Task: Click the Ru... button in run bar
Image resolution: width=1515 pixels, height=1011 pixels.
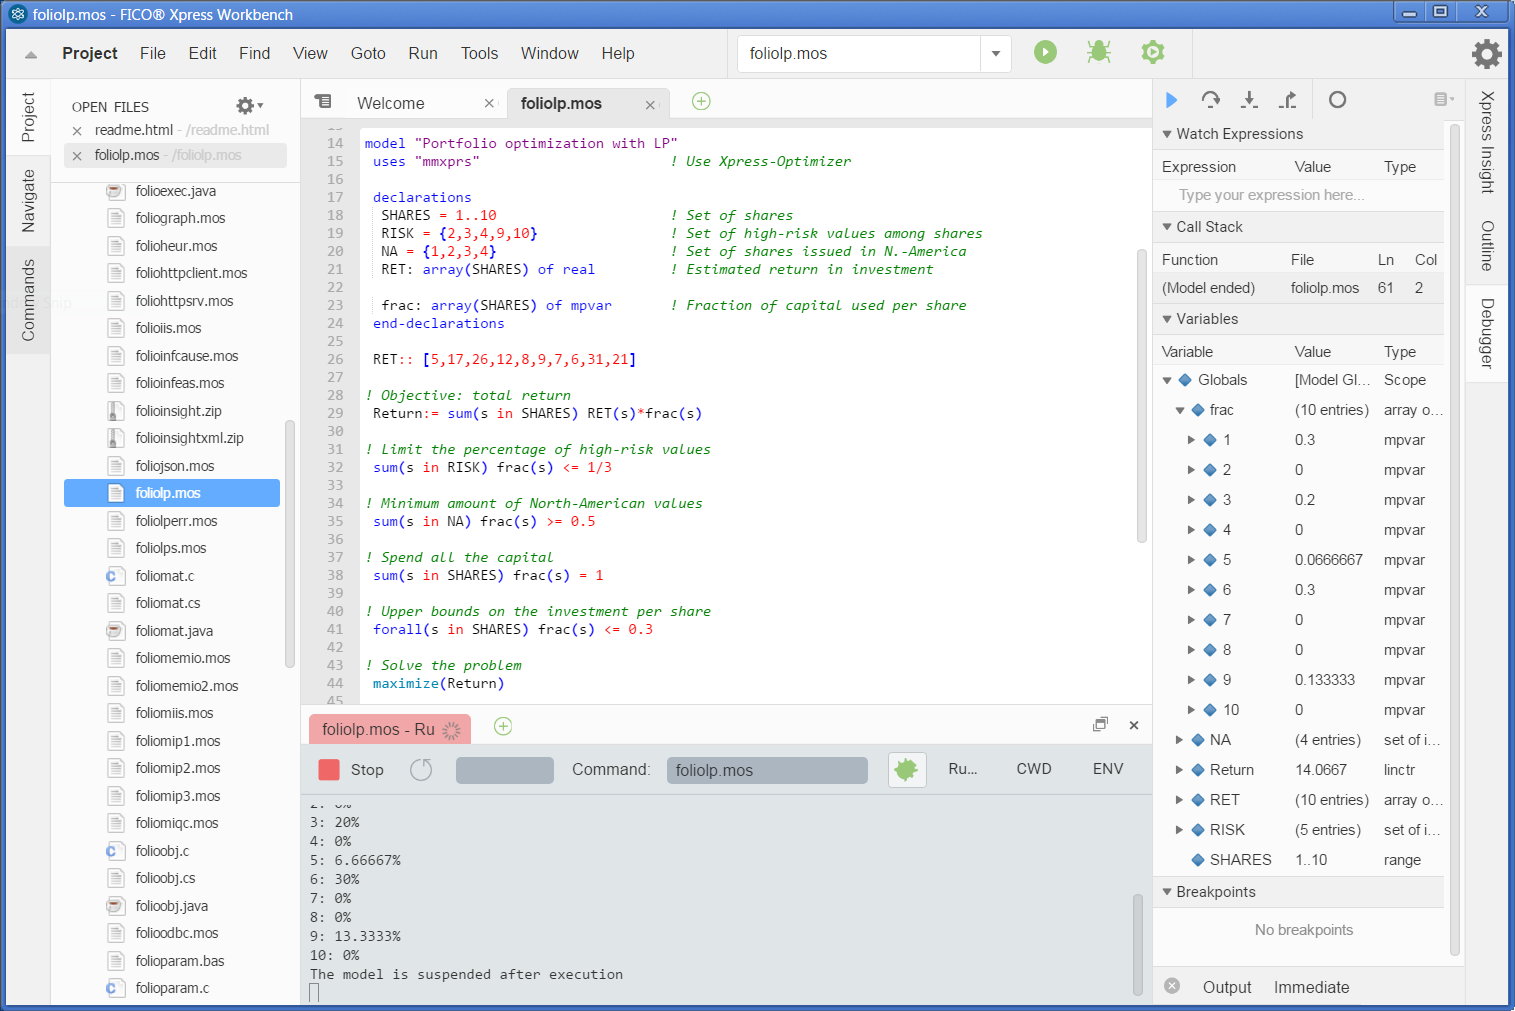Action: click(x=963, y=769)
